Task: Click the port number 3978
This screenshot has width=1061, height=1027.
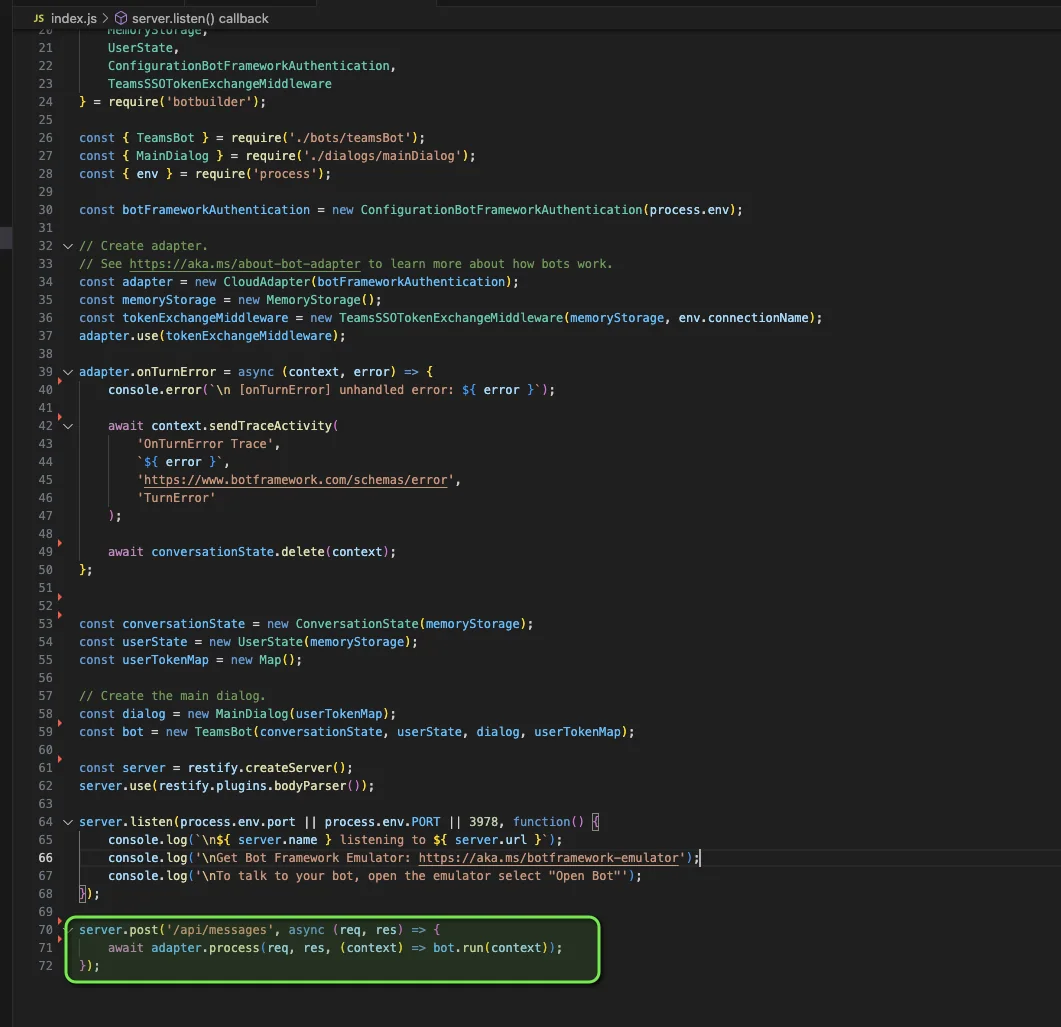Action: point(483,822)
